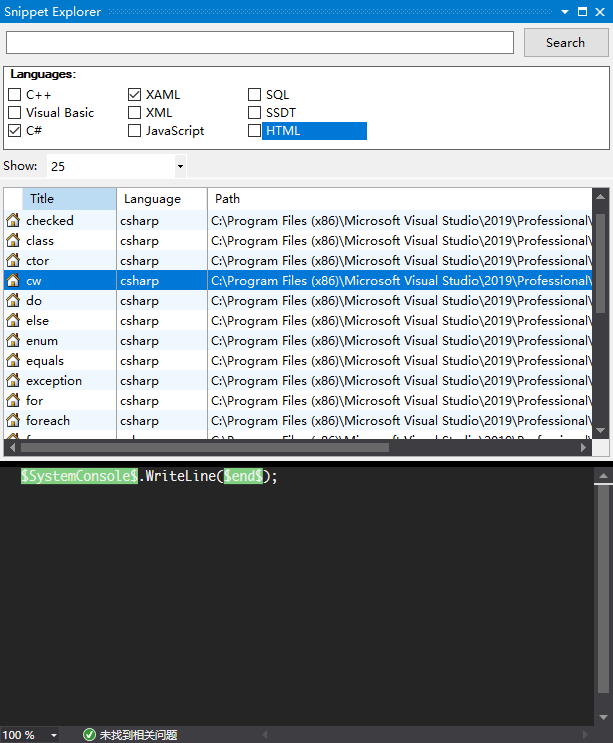Click the green no-issues checkmark status icon
Image resolution: width=613 pixels, height=743 pixels.
click(89, 735)
